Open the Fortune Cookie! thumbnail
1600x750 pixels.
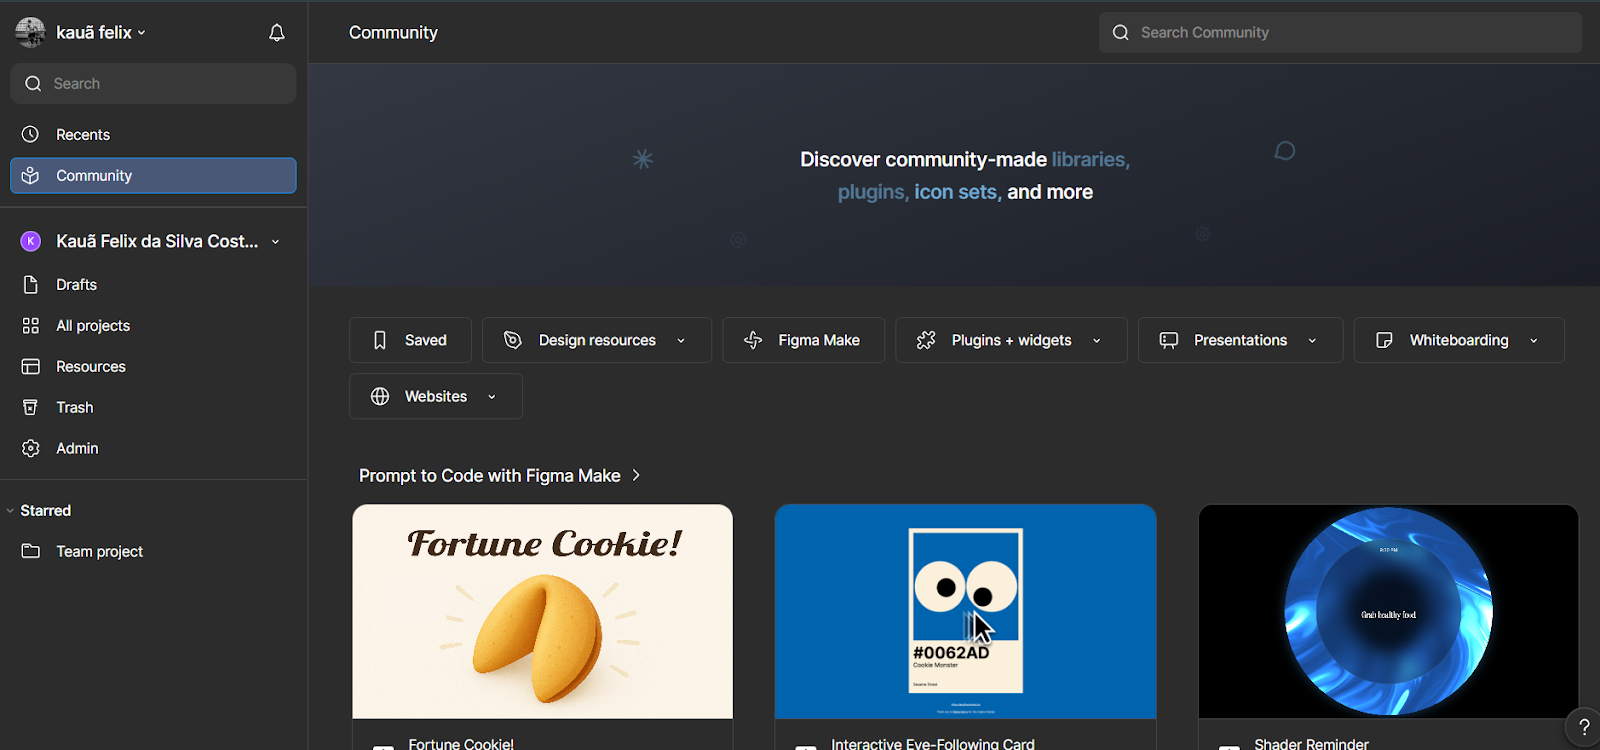tap(542, 611)
